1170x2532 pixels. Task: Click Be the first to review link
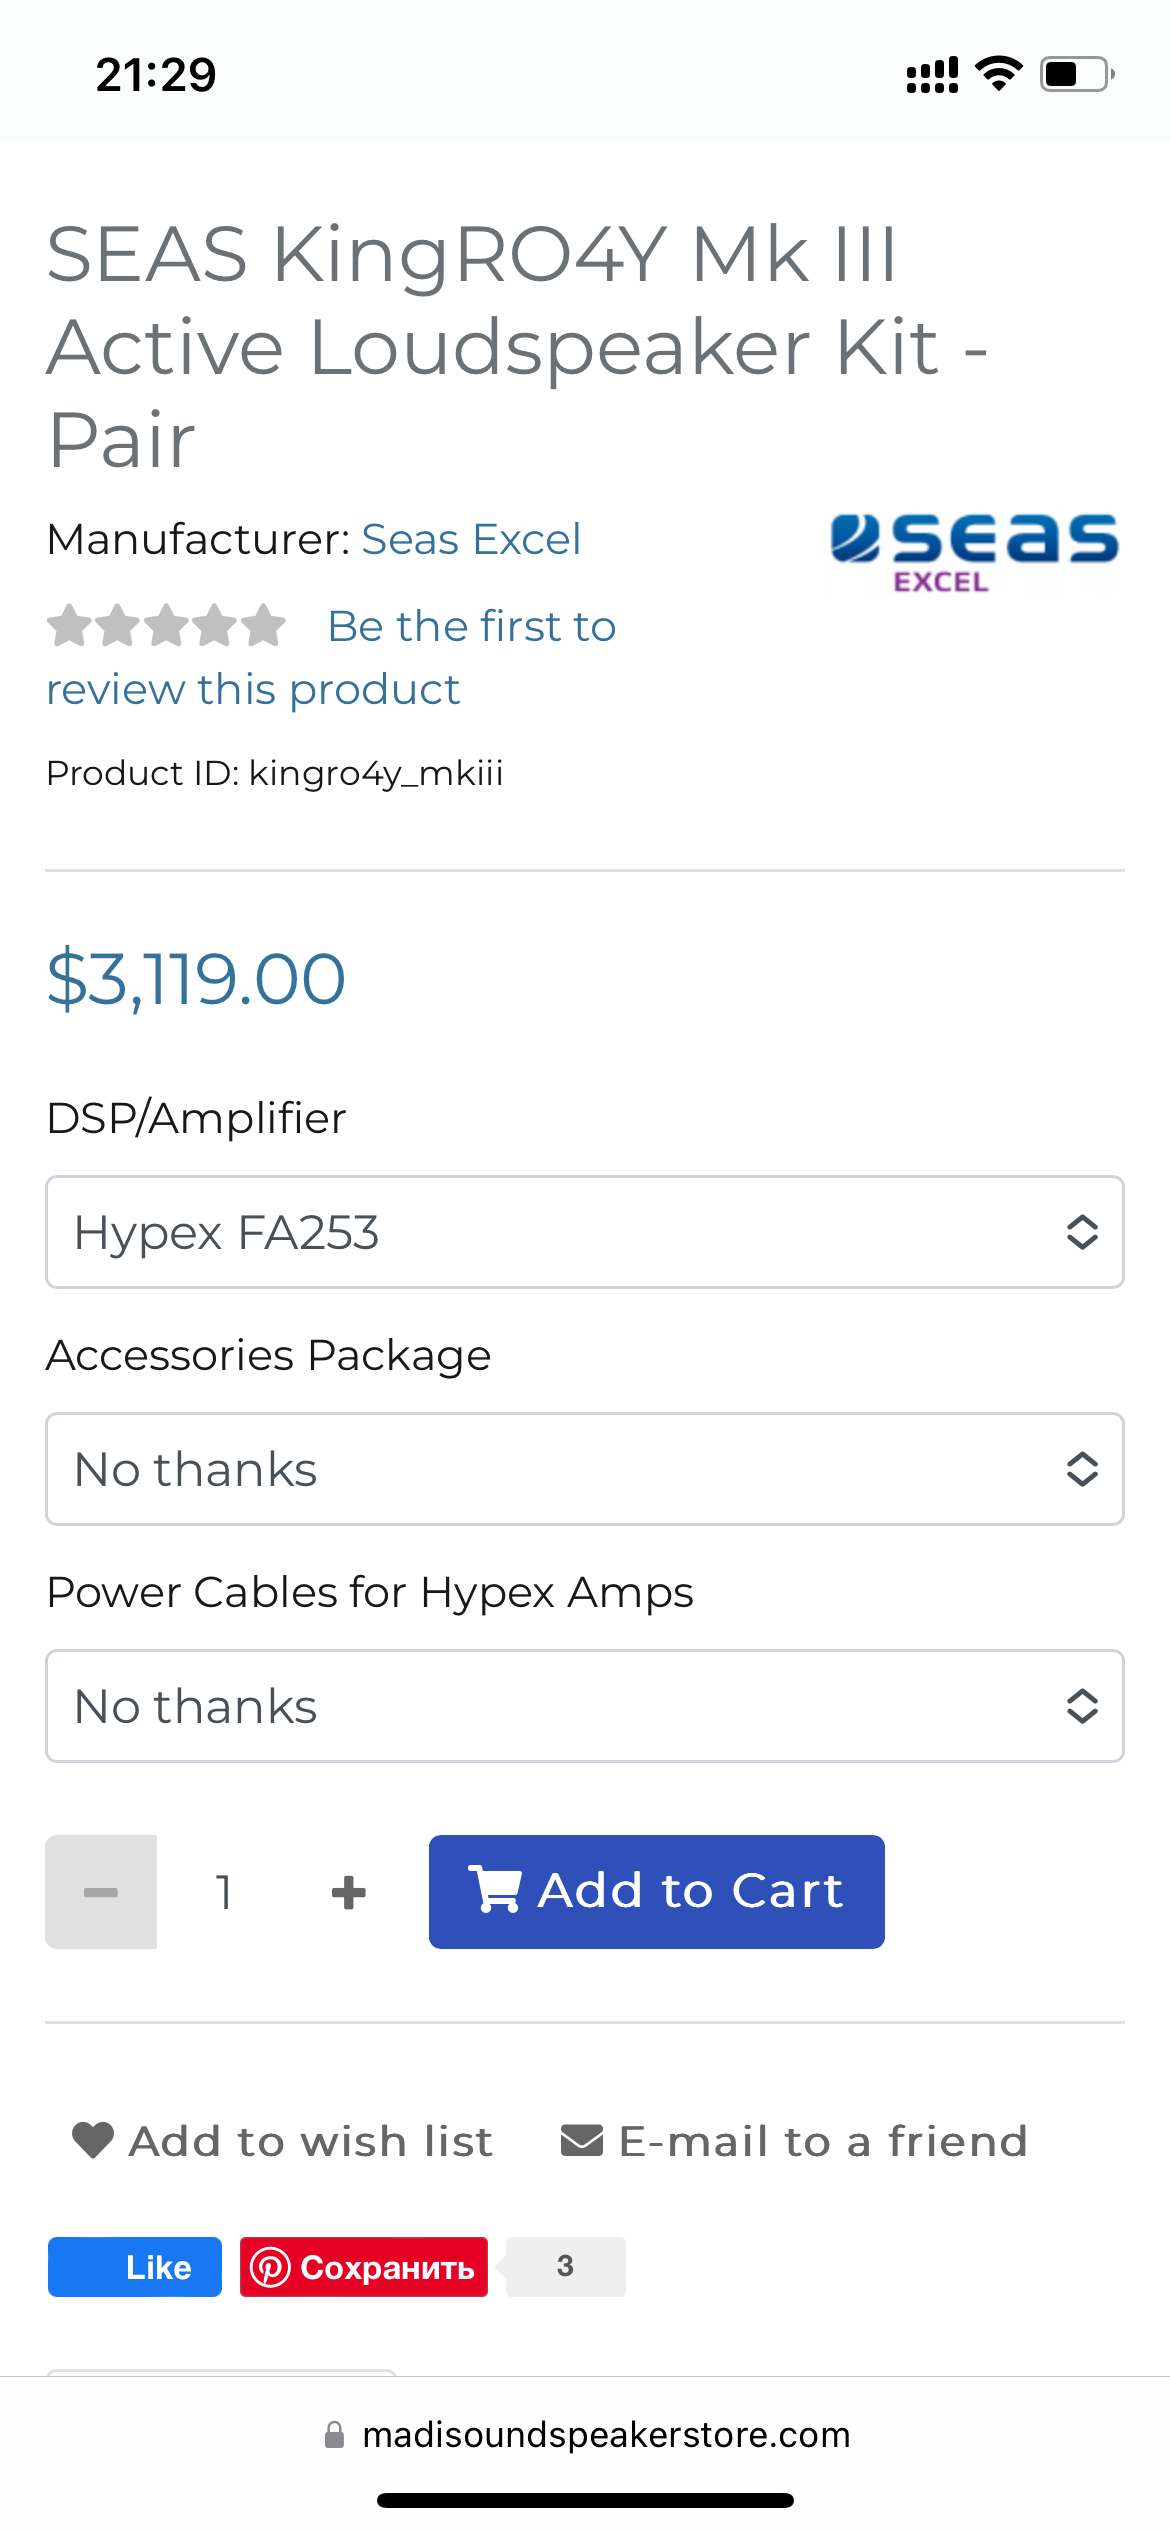471,627
